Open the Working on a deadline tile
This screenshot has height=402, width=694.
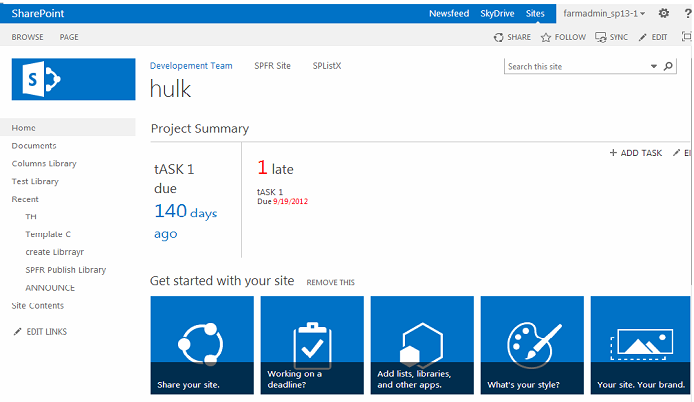pos(312,345)
